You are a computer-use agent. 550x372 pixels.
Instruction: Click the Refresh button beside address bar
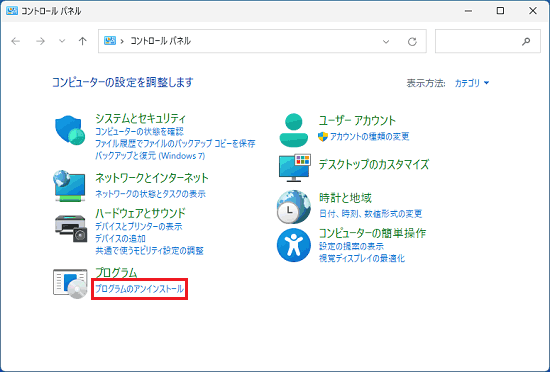click(x=412, y=42)
